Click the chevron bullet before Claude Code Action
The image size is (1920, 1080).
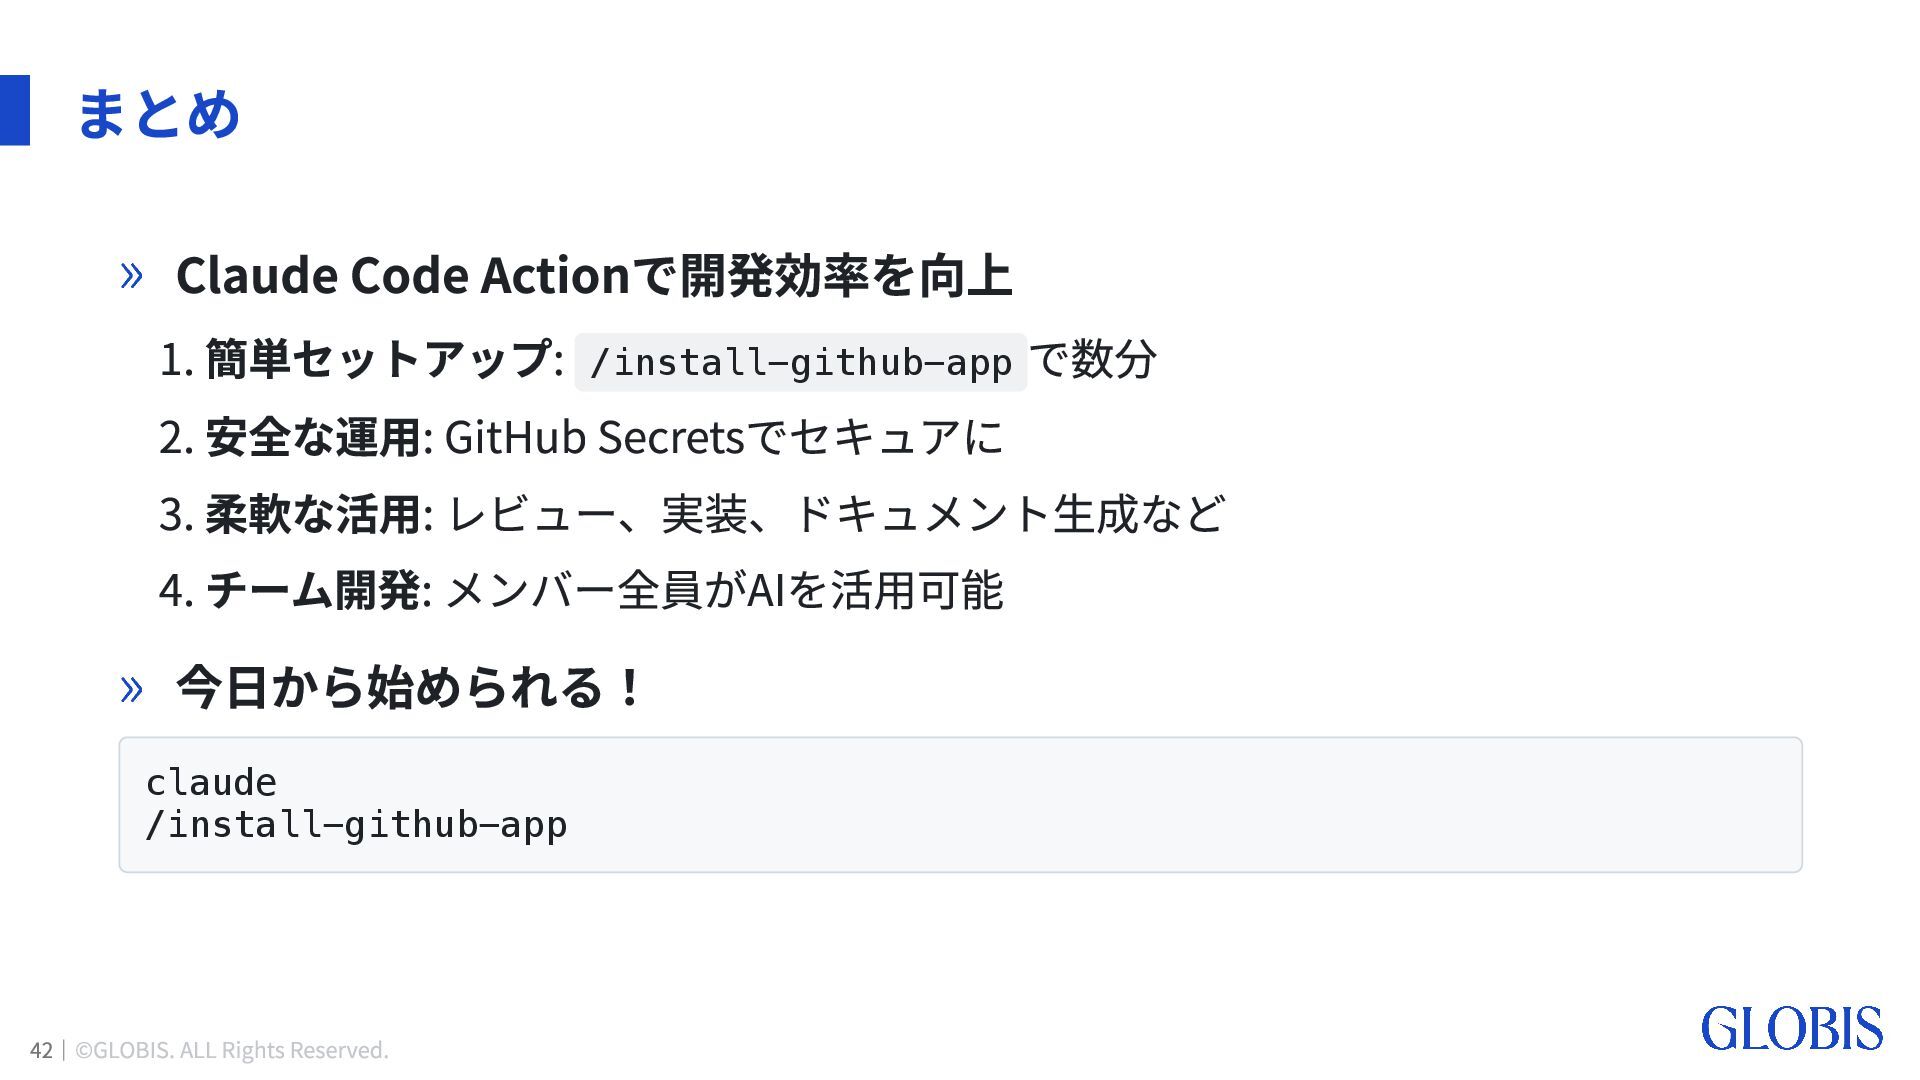click(x=131, y=275)
